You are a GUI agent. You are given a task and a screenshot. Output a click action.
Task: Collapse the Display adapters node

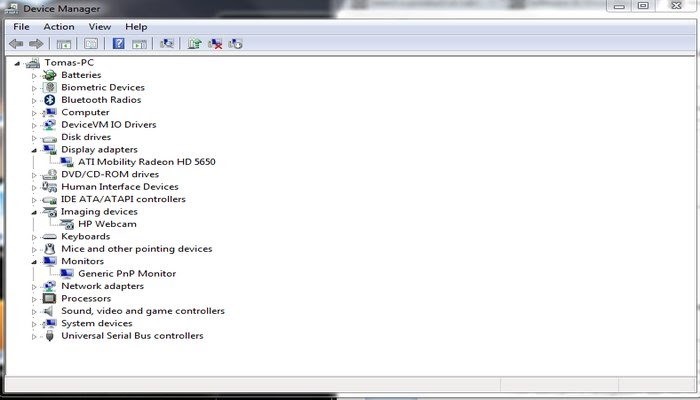[34, 150]
